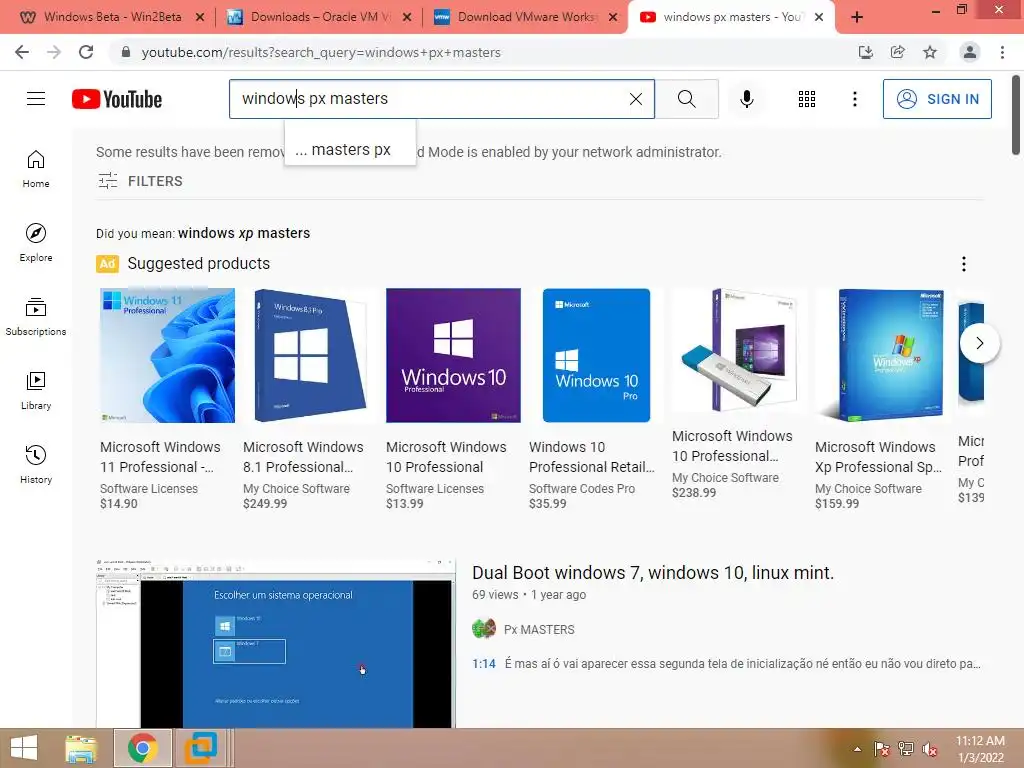Open Library in the sidebar
Screen dimensions: 1024x768
[36, 391]
